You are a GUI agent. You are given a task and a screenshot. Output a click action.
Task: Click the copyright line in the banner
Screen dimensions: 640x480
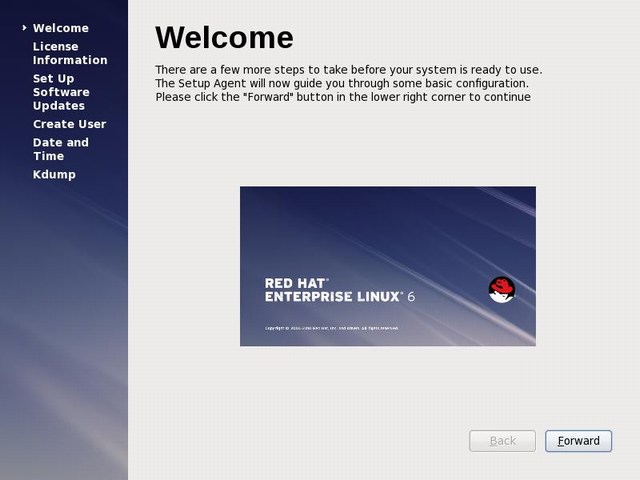click(x=332, y=328)
